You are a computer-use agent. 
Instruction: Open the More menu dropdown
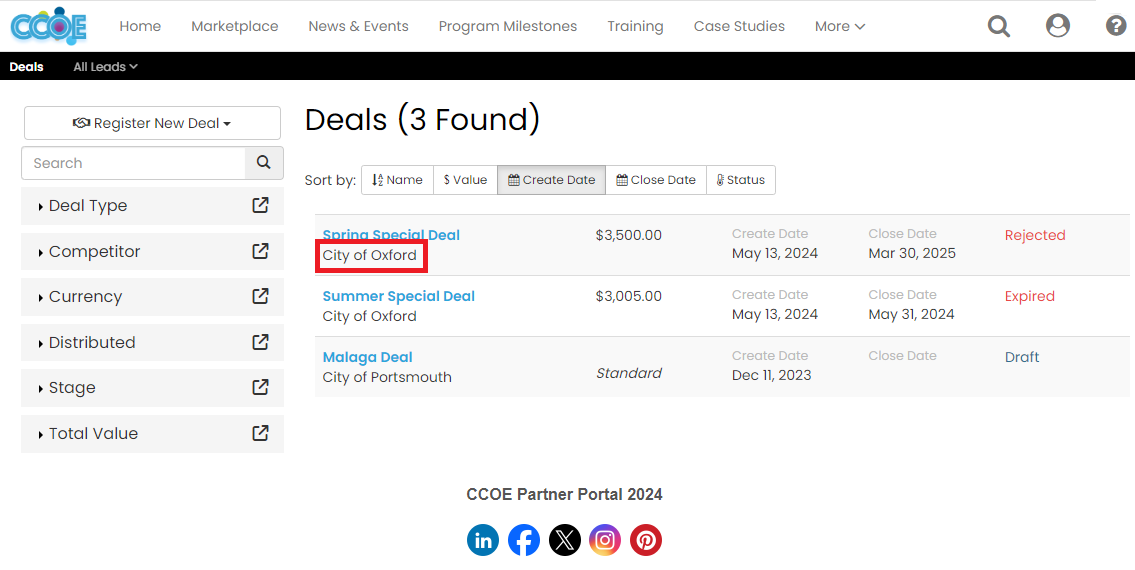point(840,26)
